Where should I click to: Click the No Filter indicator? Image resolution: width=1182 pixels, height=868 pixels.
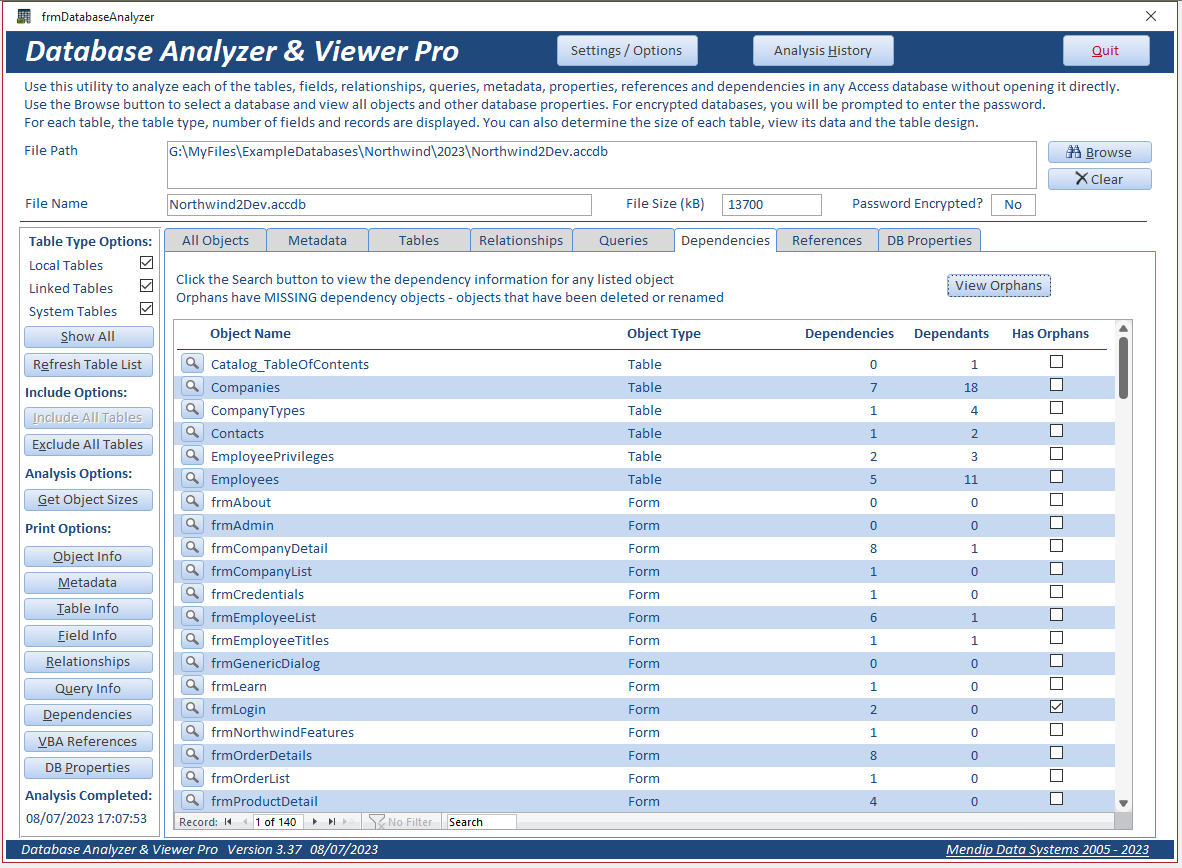pos(402,822)
